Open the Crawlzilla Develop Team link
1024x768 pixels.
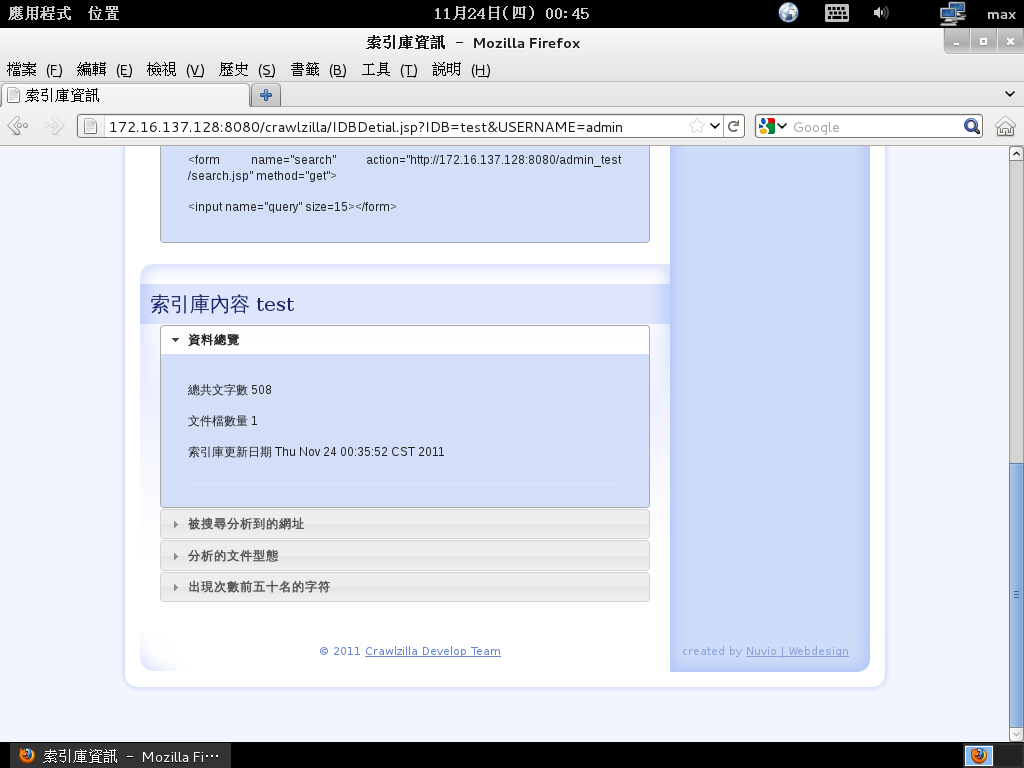click(x=432, y=651)
